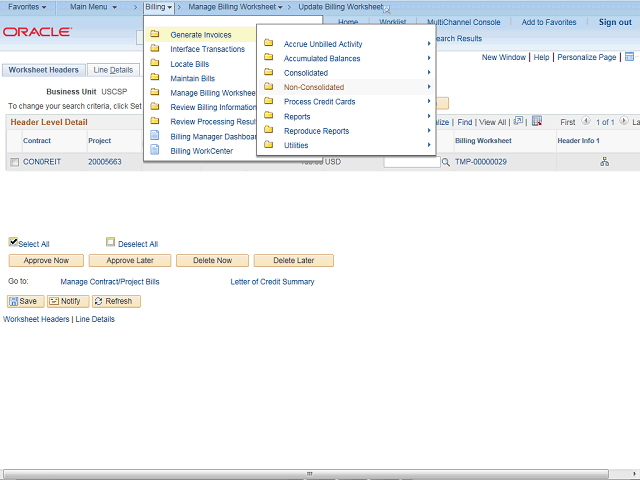
Task: Click the Process Credit Cards folder icon
Action: [x=269, y=100]
